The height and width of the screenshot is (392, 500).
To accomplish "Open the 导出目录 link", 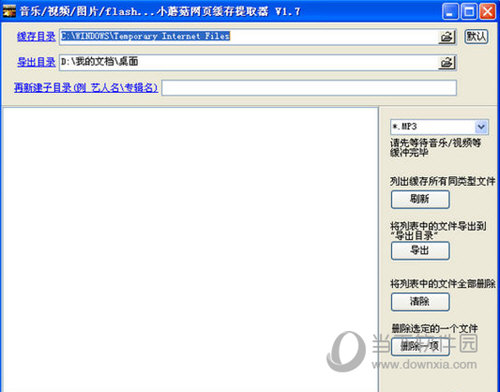I will [x=36, y=62].
